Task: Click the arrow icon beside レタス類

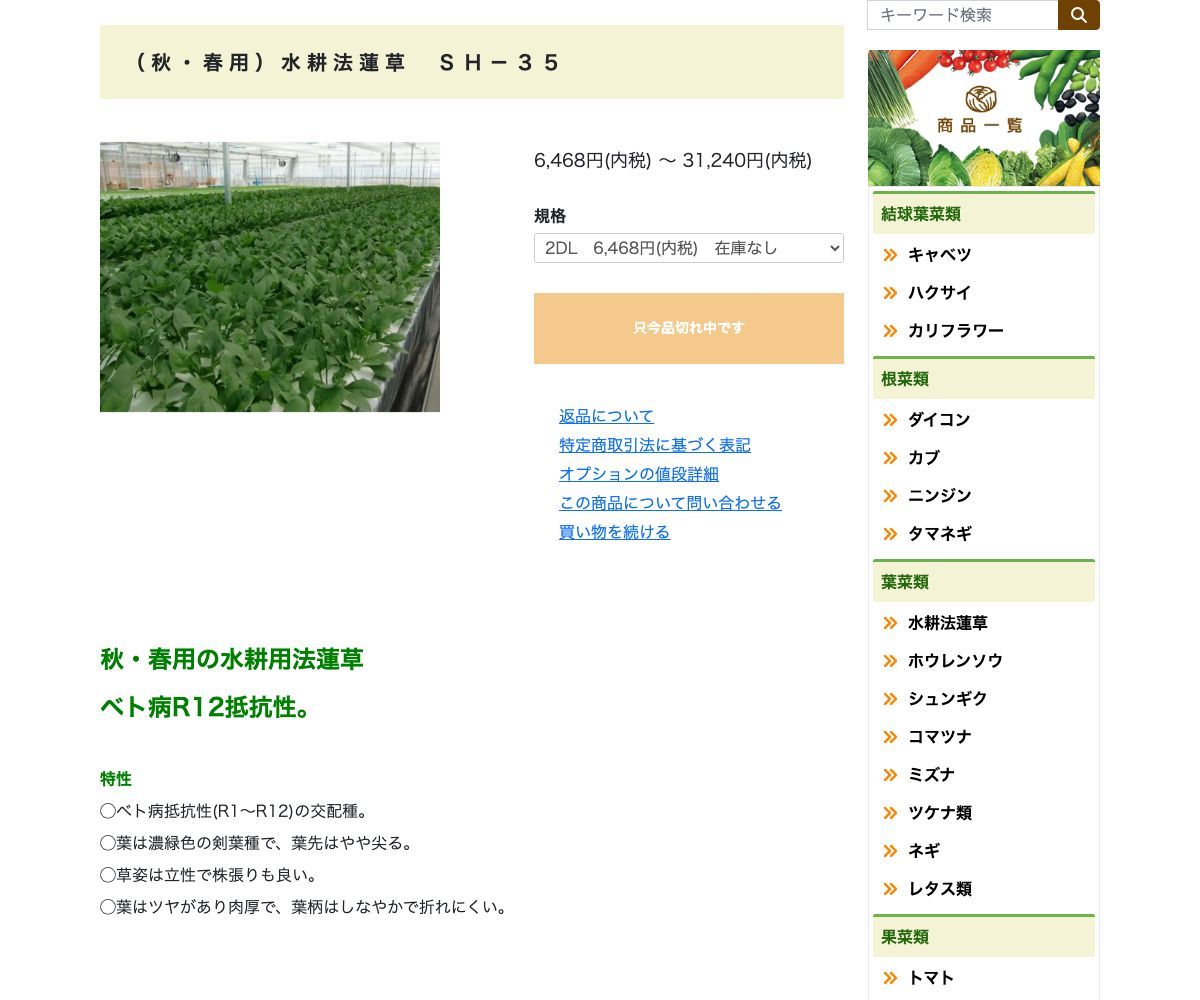Action: (890, 889)
